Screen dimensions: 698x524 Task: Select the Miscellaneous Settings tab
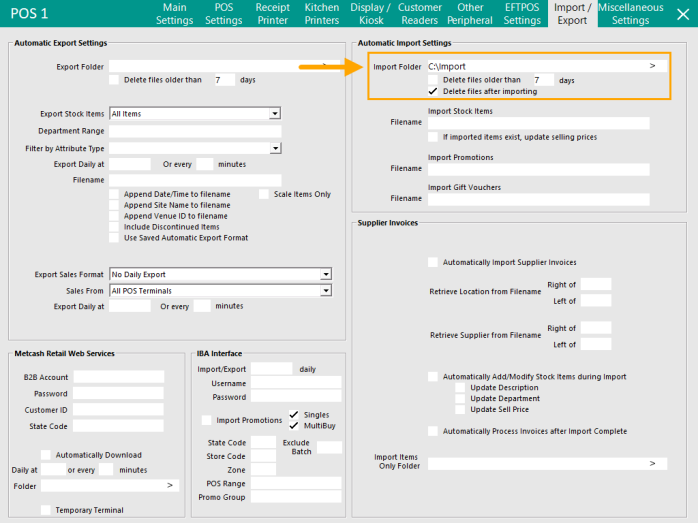coord(630,14)
